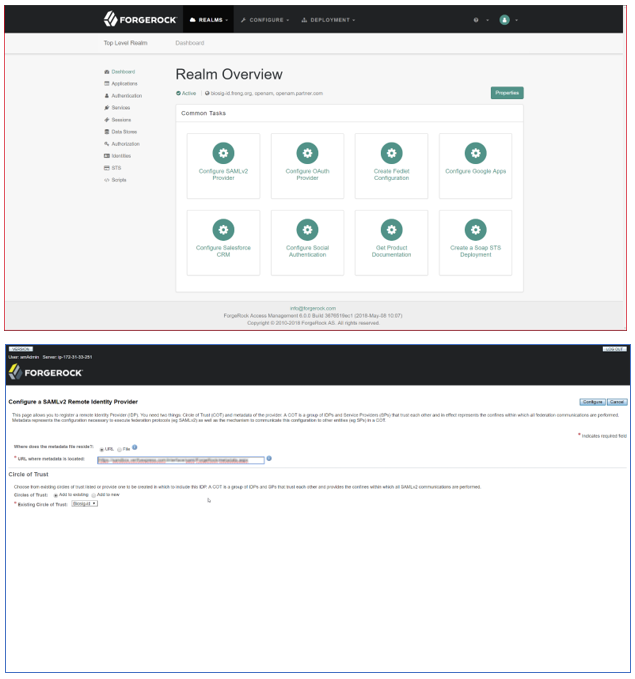Select Scripts in the sidebar
The height and width of the screenshot is (679, 635).
[x=115, y=180]
